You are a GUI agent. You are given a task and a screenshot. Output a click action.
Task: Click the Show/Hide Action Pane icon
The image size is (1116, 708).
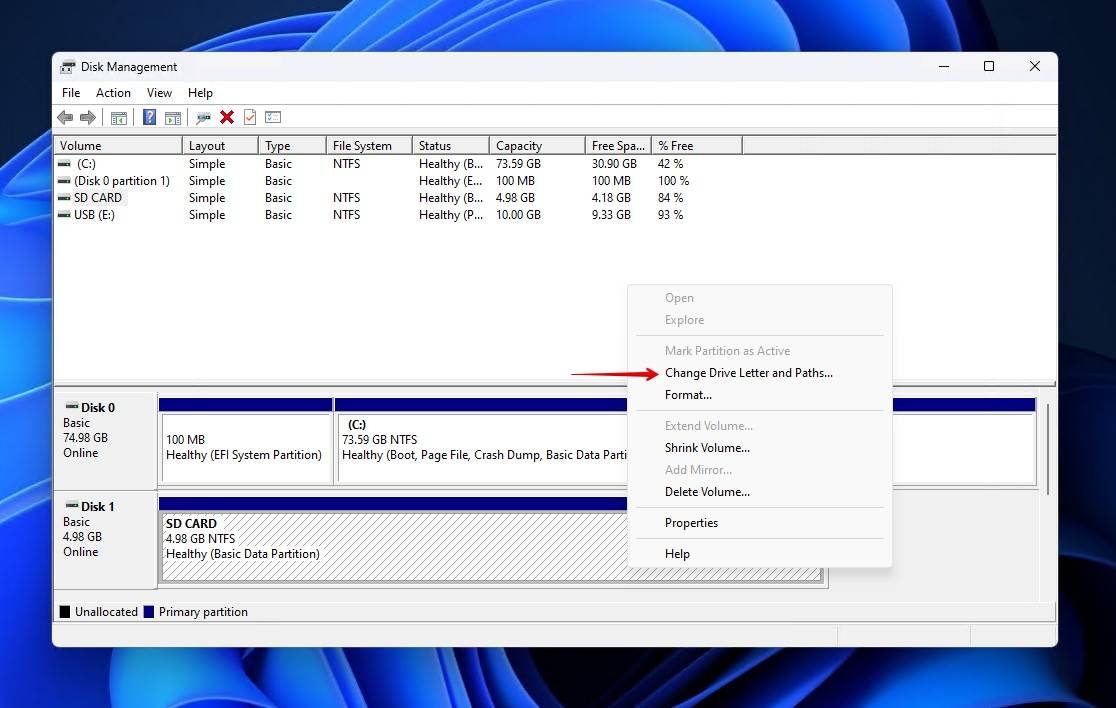pos(173,118)
